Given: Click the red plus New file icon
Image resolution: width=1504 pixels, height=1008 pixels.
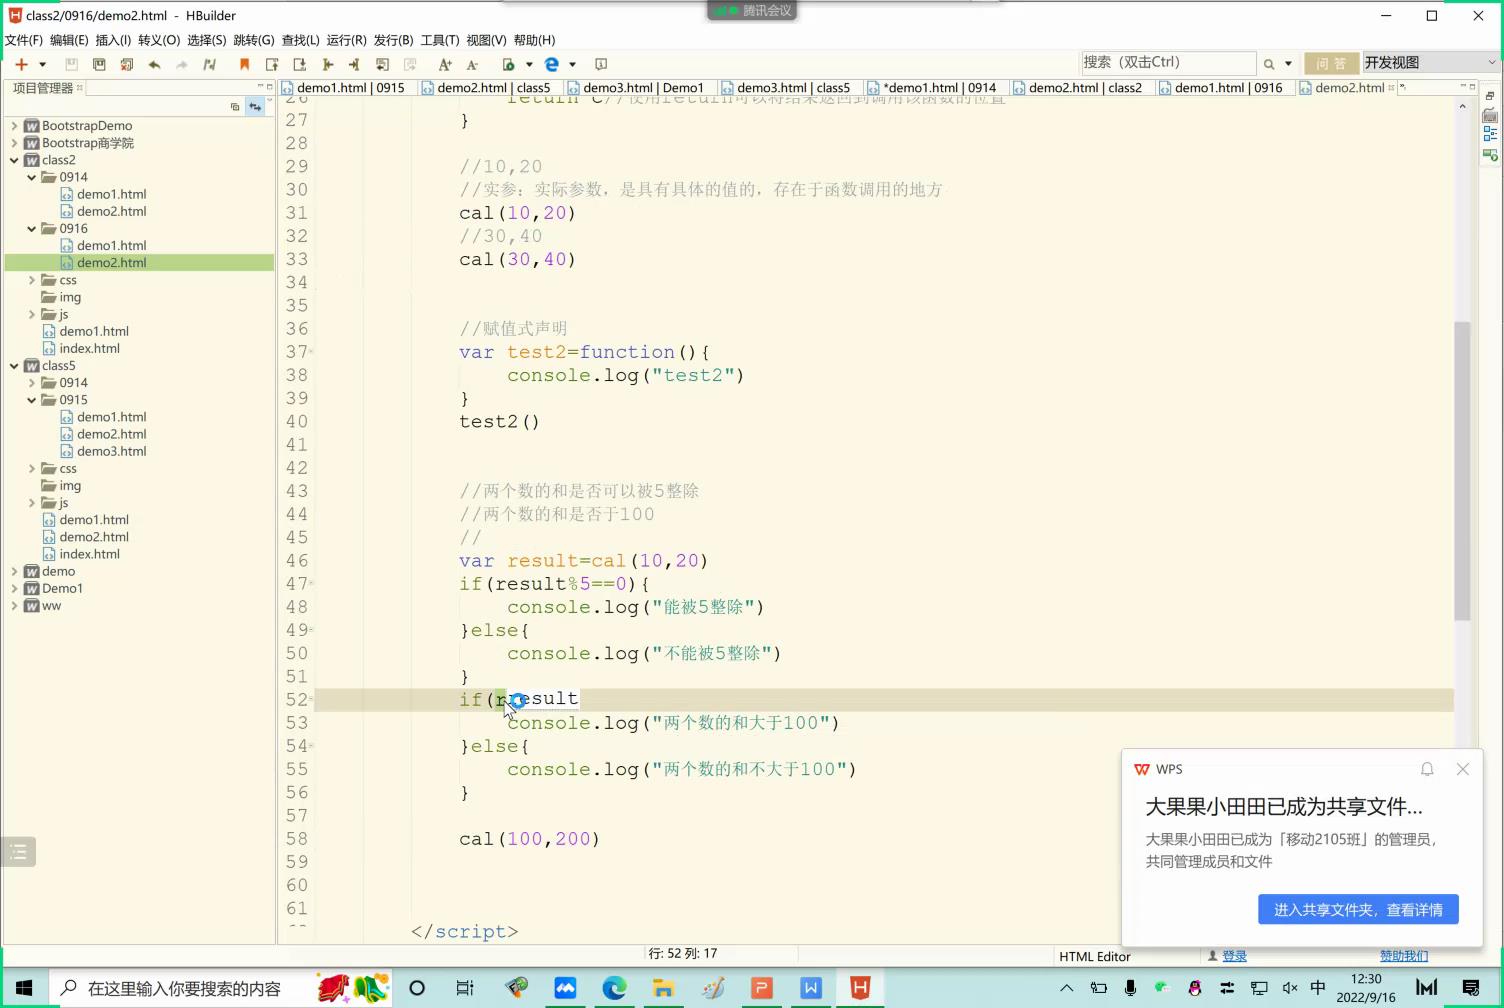Looking at the screenshot, I should tap(21, 64).
